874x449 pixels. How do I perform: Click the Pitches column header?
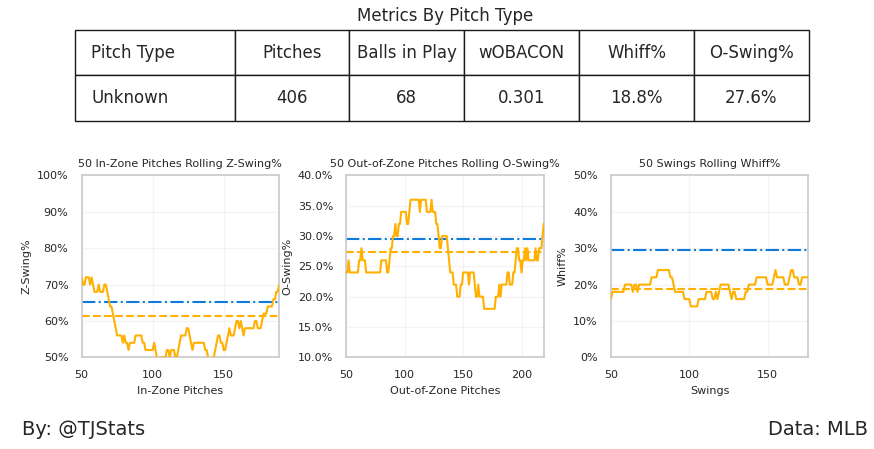[292, 53]
